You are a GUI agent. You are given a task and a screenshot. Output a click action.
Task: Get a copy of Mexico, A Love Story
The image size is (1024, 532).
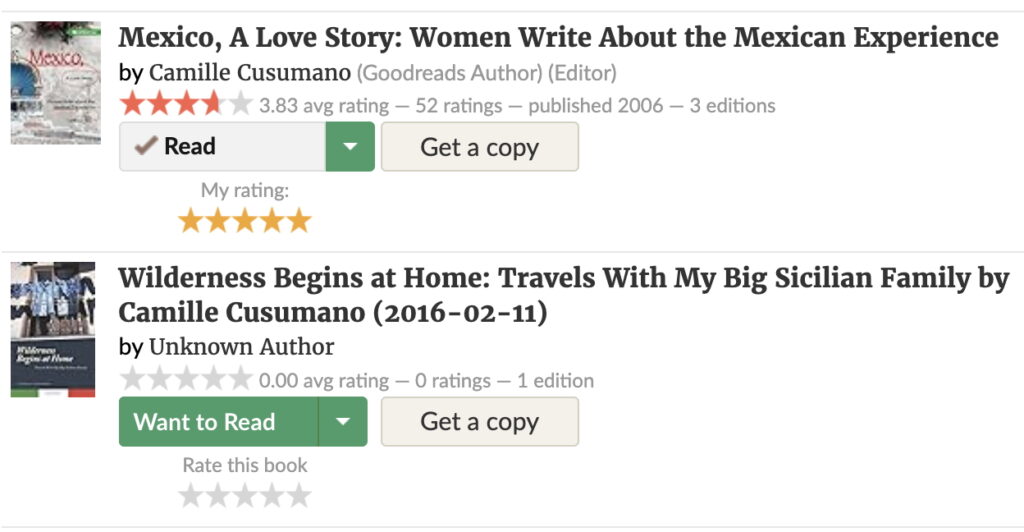point(479,147)
